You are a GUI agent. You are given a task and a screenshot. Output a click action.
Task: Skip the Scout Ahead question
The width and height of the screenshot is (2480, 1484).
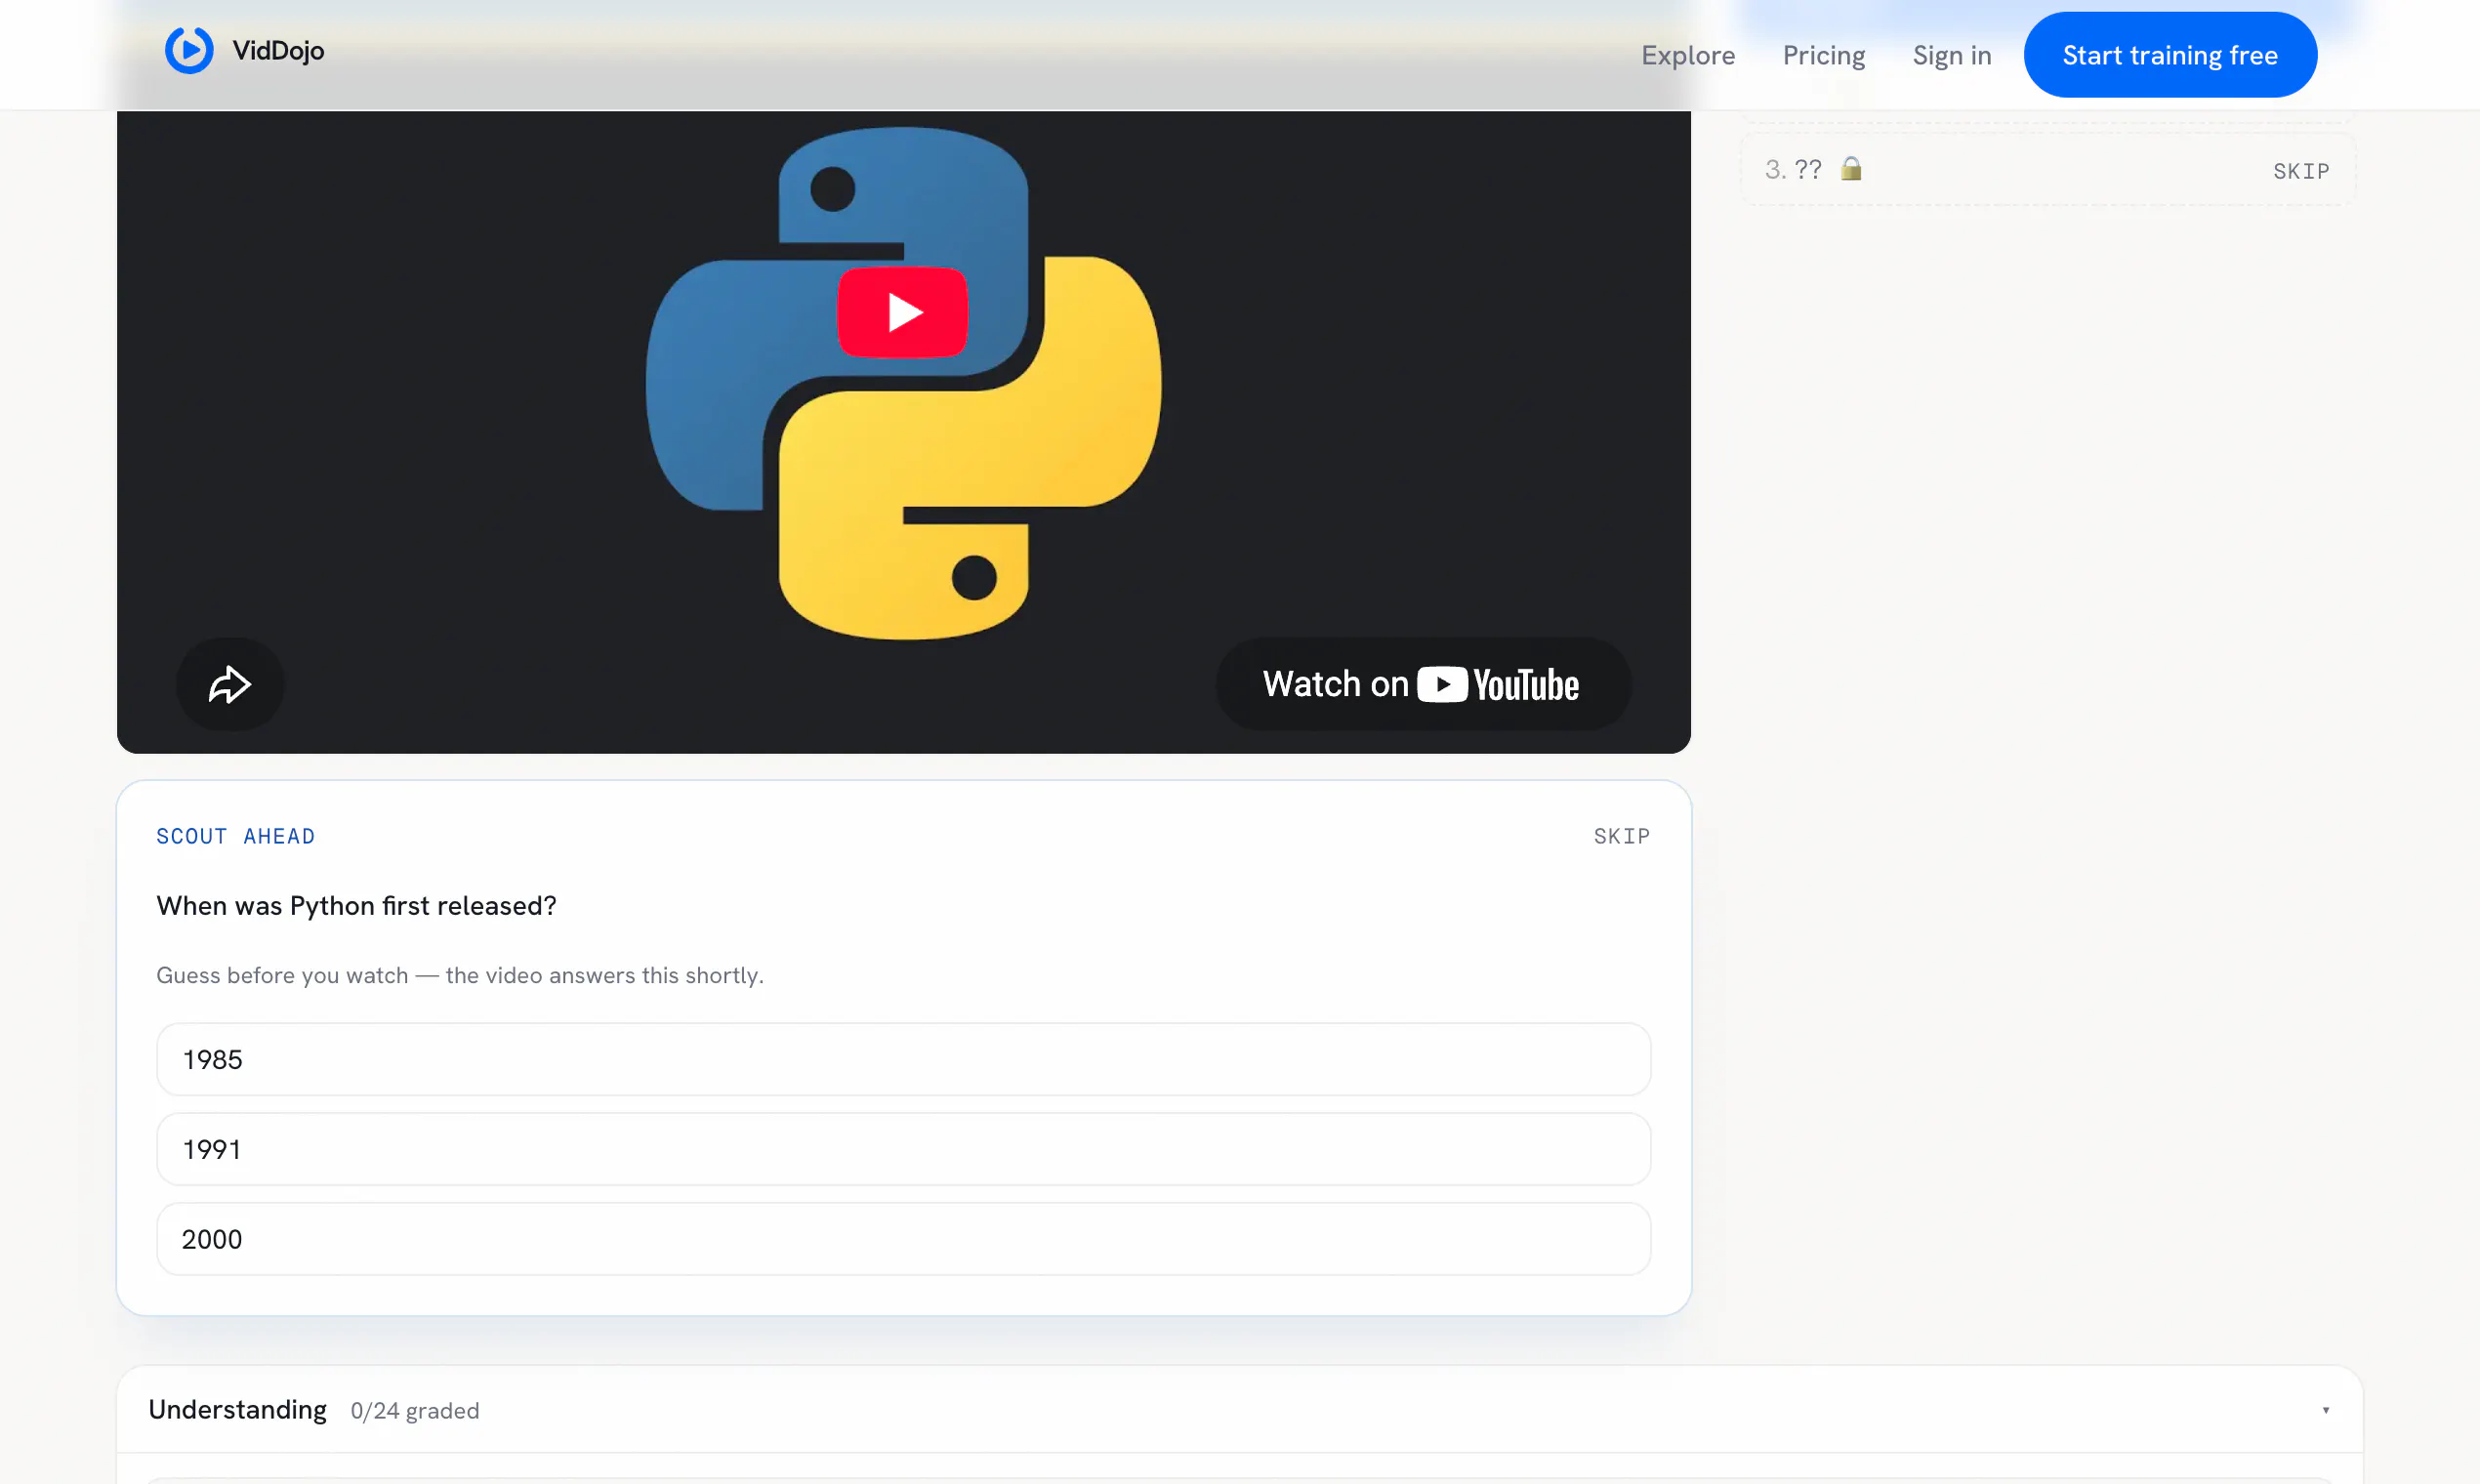coord(1621,836)
